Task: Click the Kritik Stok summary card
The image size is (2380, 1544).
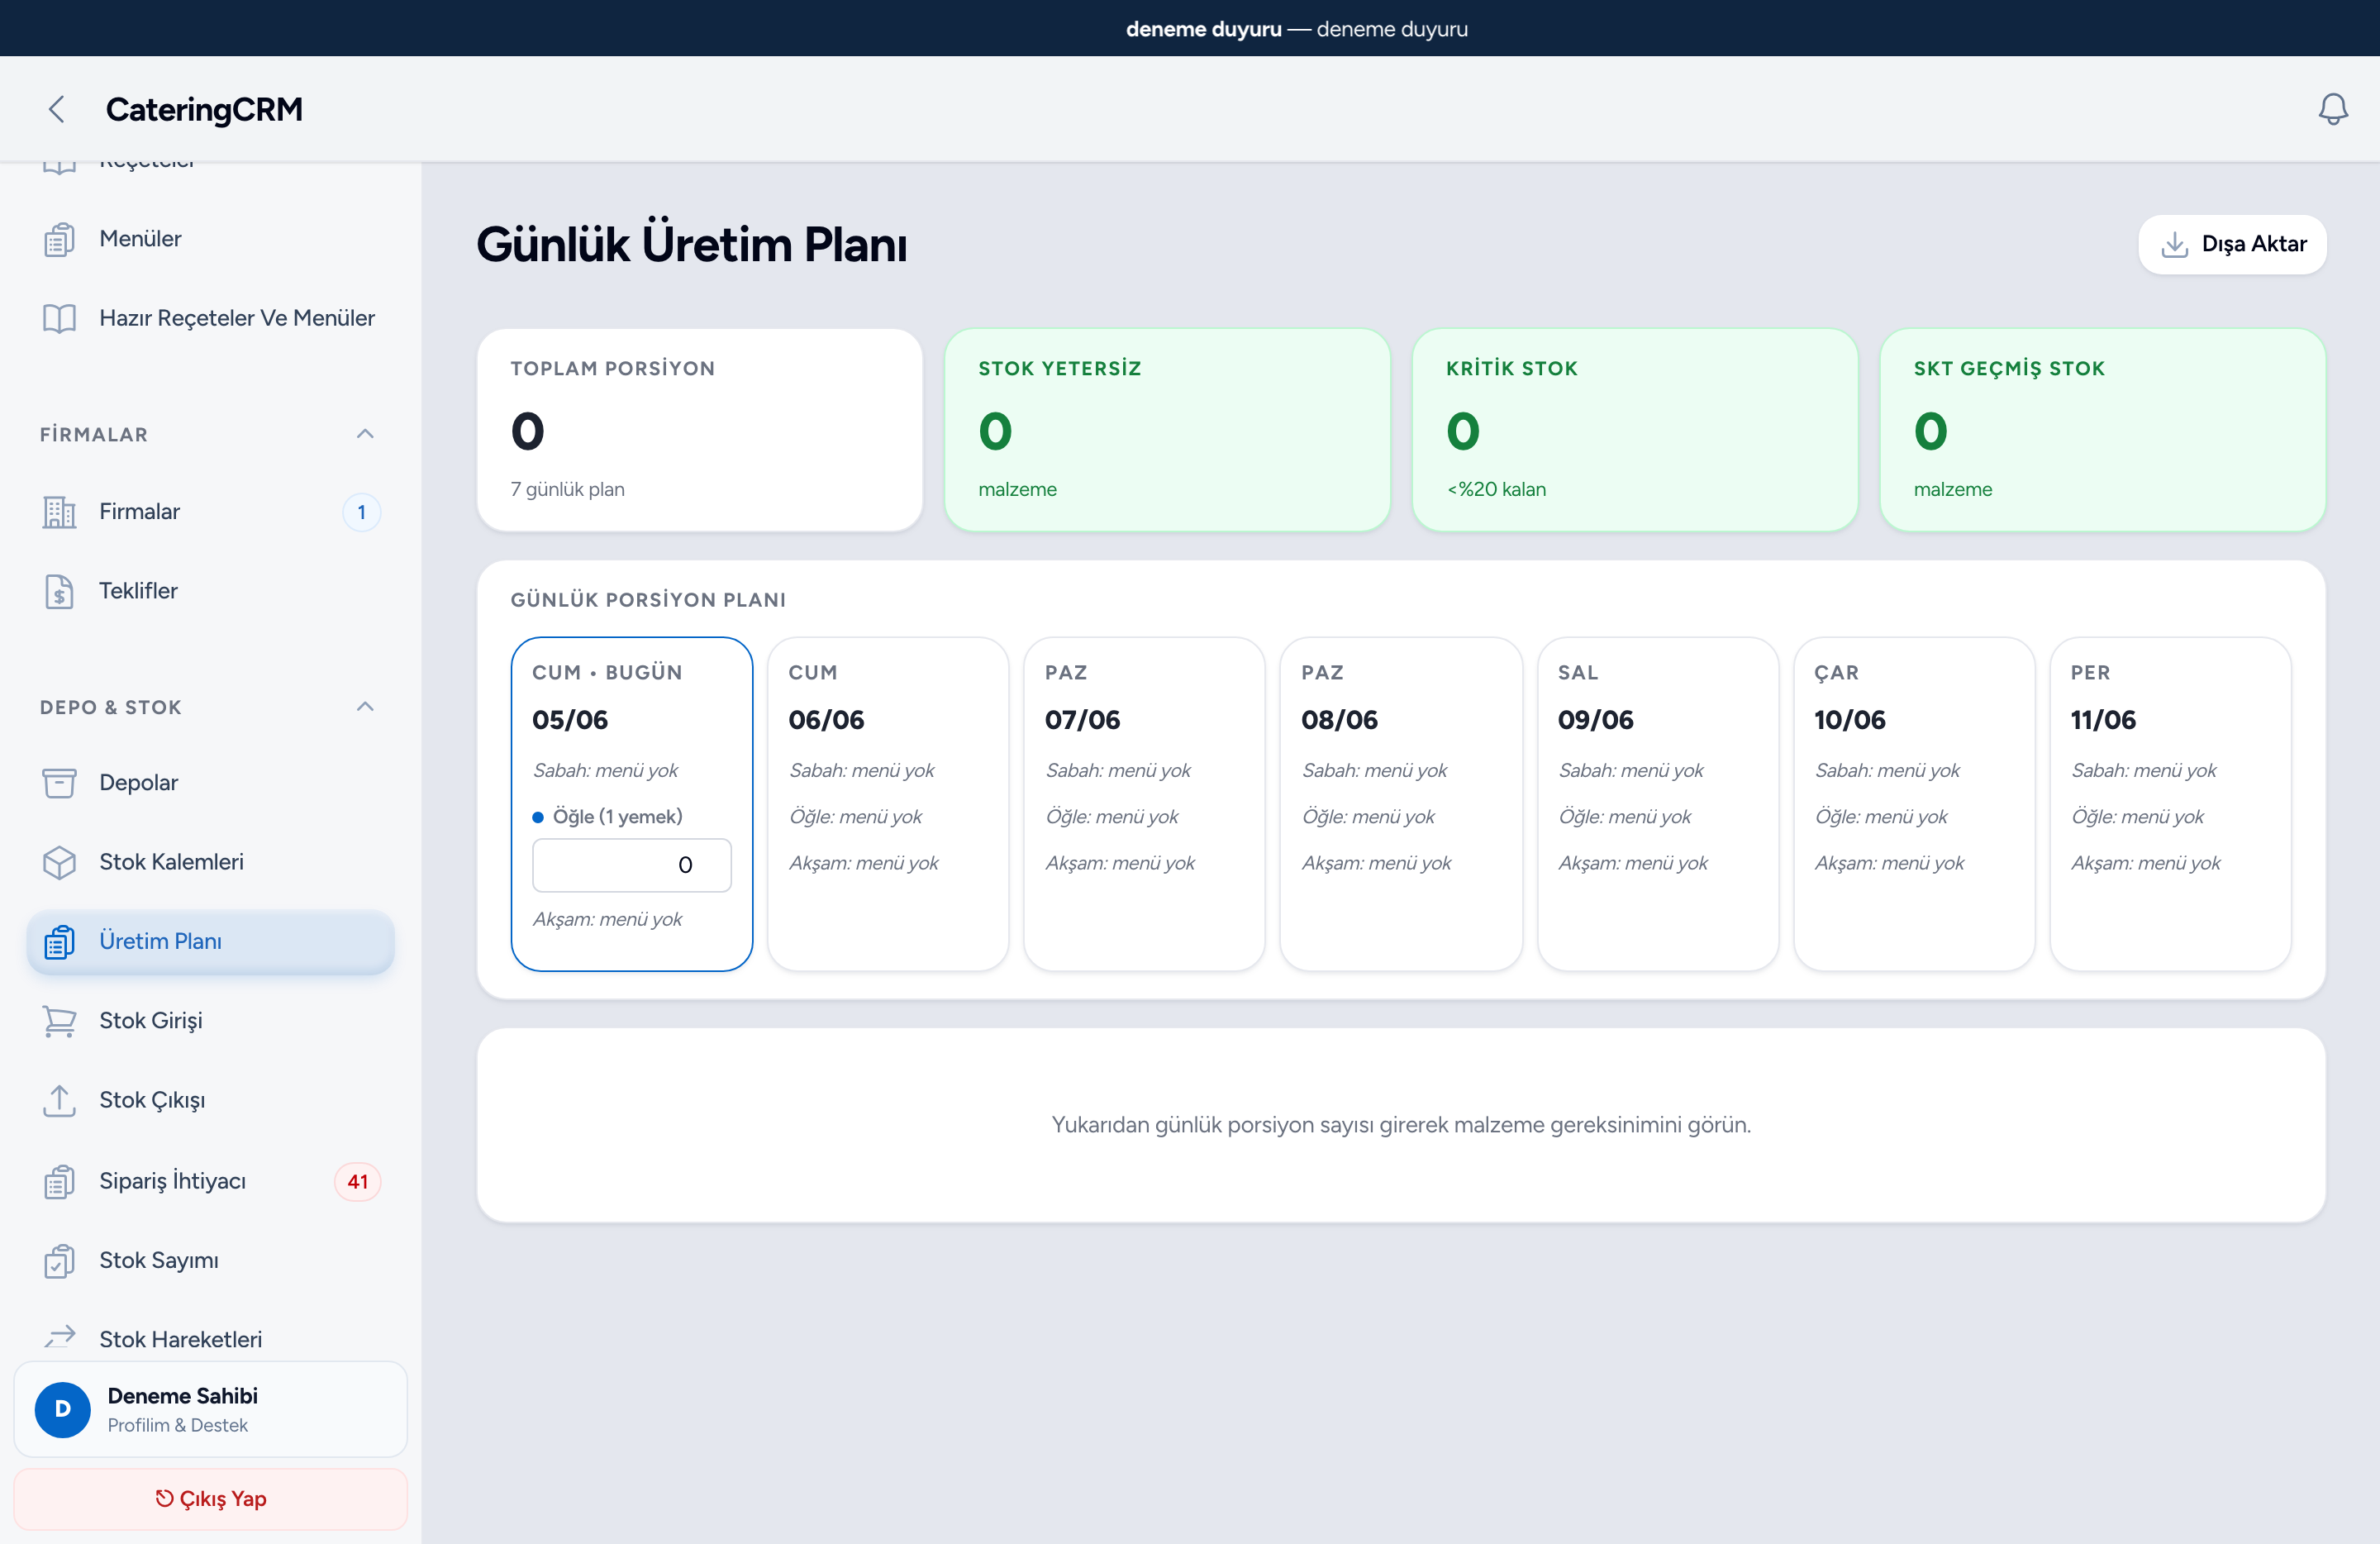Action: tap(1635, 430)
